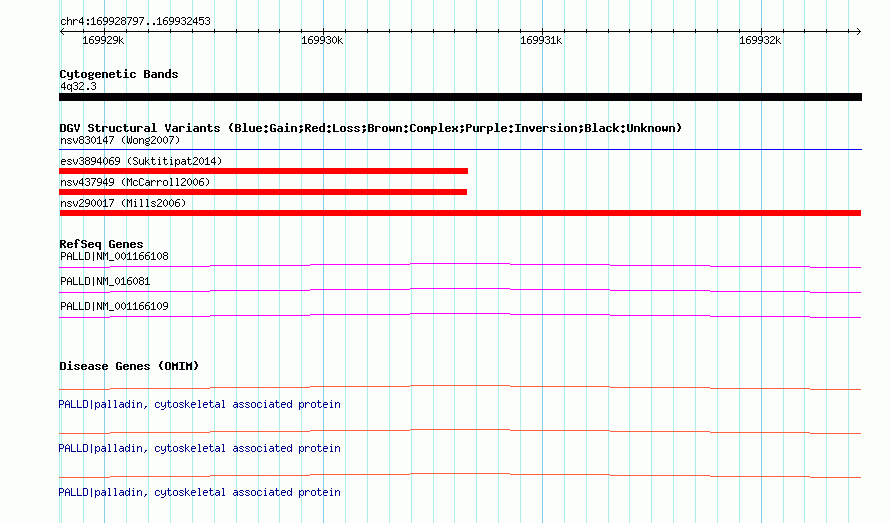This screenshot has height=523, width=890.
Task: Open esv3894069 (Suktitipat2014) variant label
Action: 141,161
